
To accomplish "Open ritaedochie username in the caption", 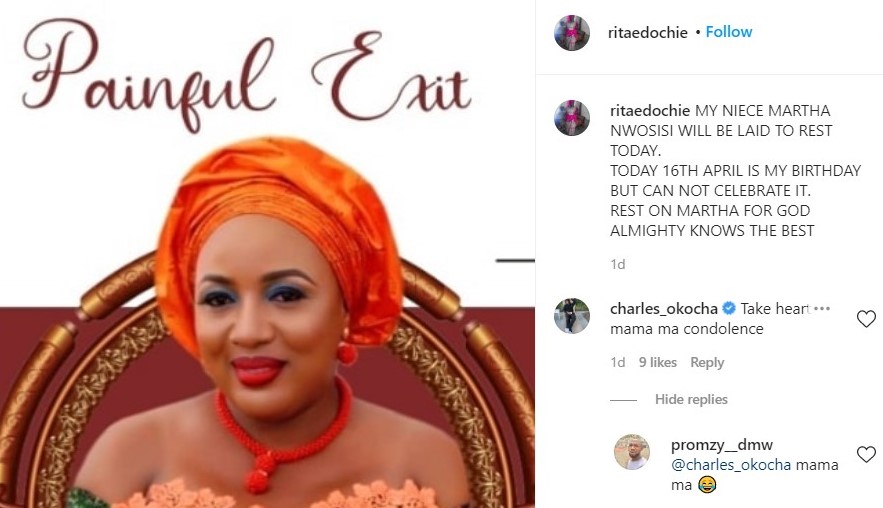I will pyautogui.click(x=650, y=110).
